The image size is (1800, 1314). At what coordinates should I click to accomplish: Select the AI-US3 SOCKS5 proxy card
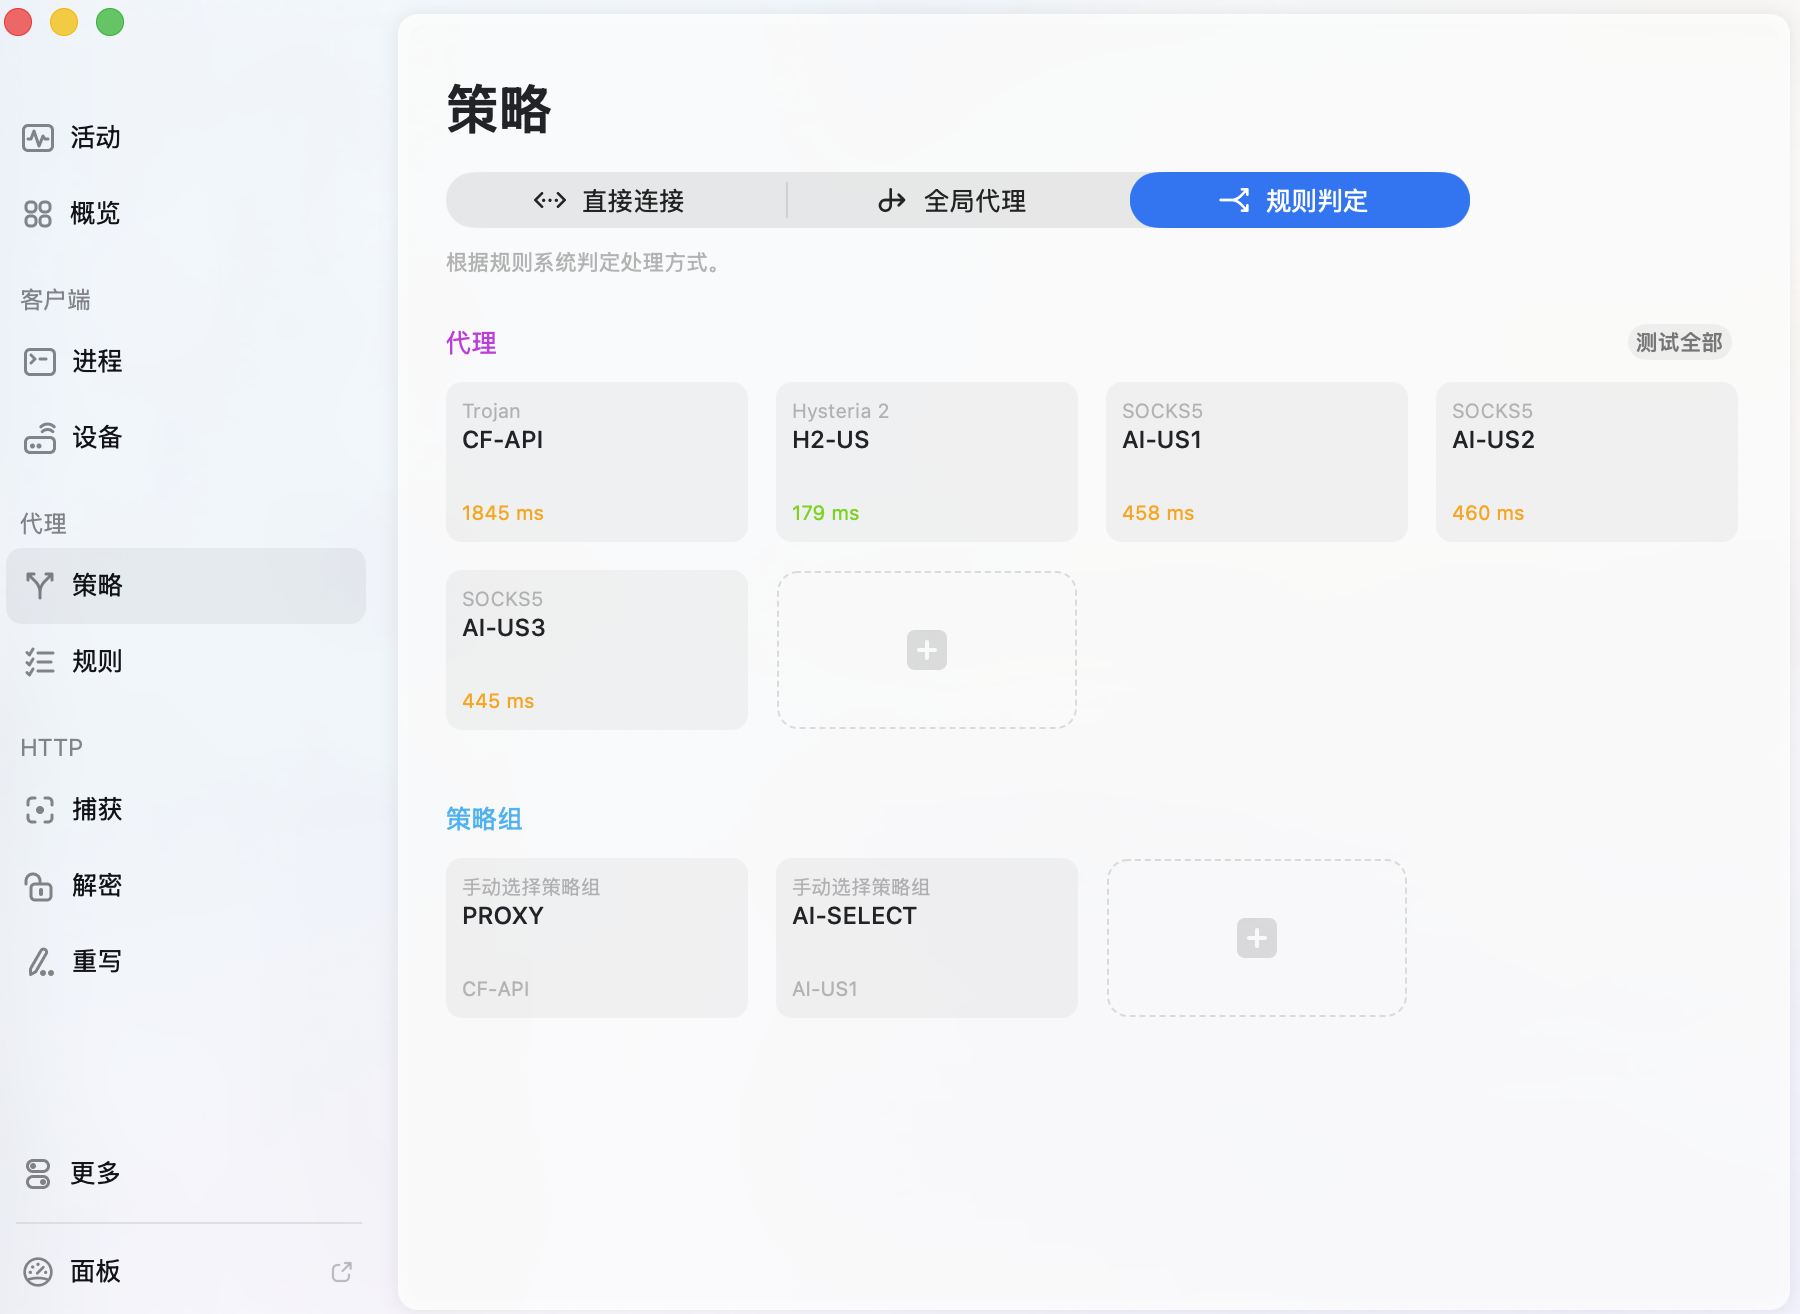click(x=597, y=650)
